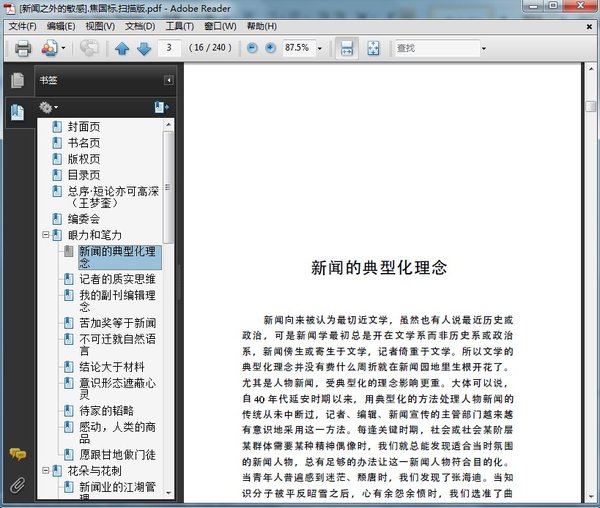Go to next page with down arrow
This screenshot has width=600, height=508.
[144, 48]
